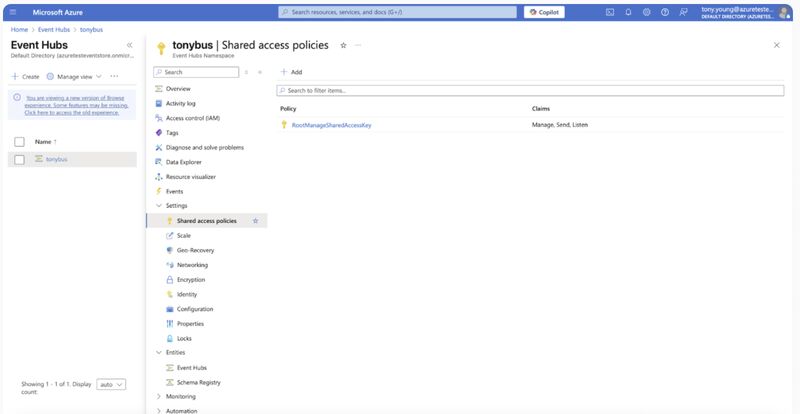Open Encryption settings
Screen dimensions: 800x414
191,280
